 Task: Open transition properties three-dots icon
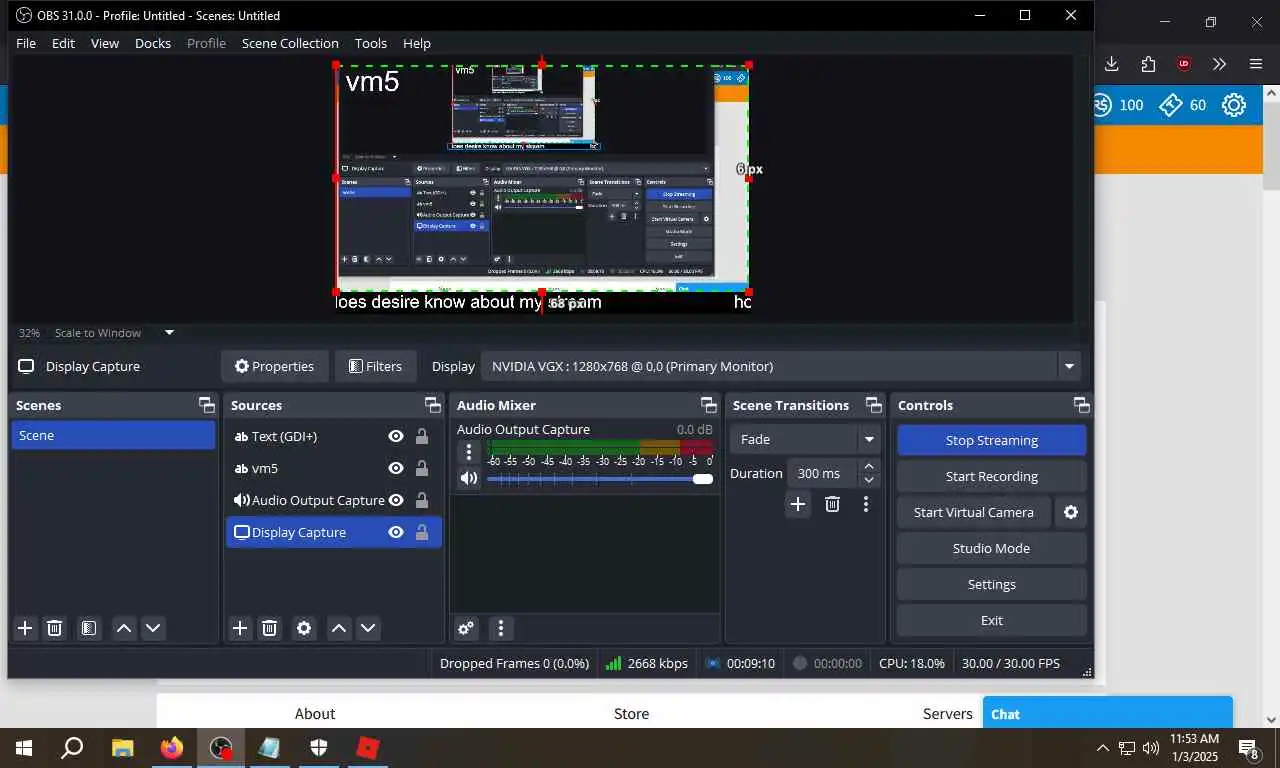tap(866, 504)
